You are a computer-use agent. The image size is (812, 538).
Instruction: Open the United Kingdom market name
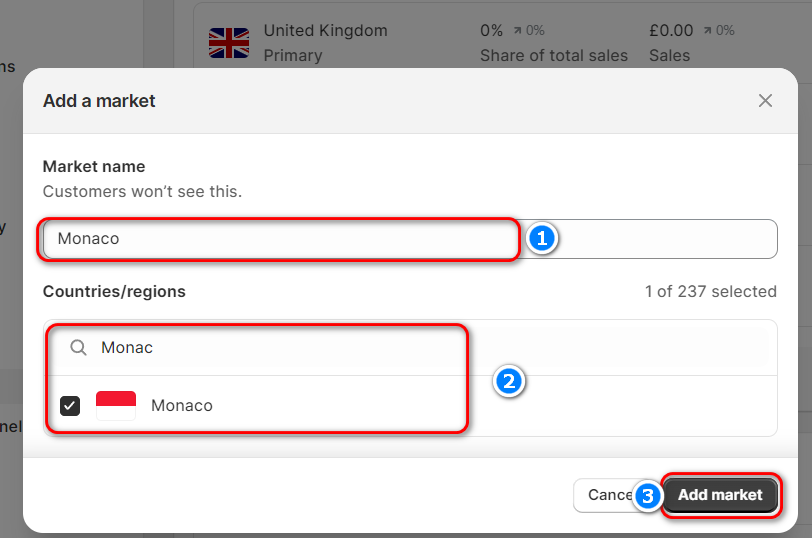pos(325,31)
